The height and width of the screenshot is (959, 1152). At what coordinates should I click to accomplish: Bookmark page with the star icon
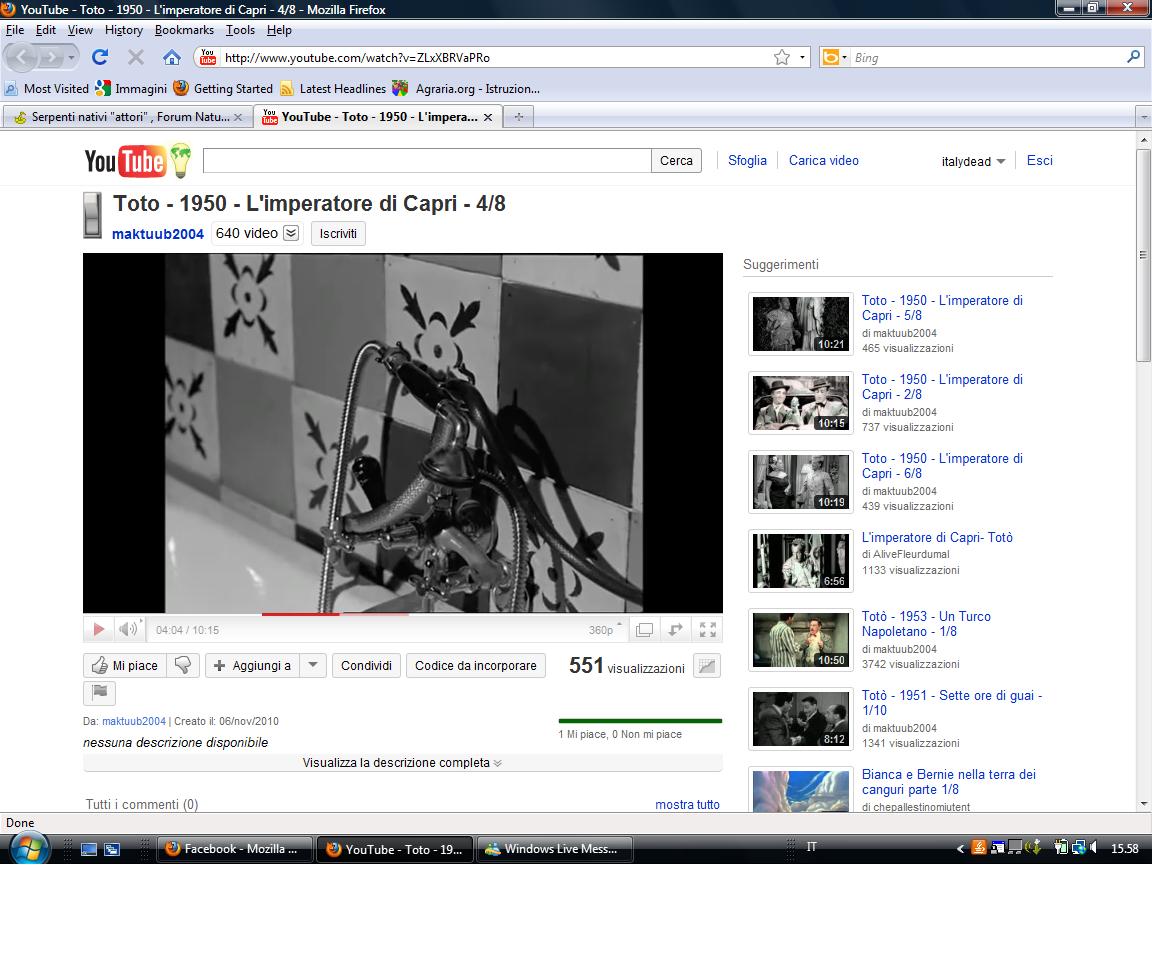click(782, 58)
